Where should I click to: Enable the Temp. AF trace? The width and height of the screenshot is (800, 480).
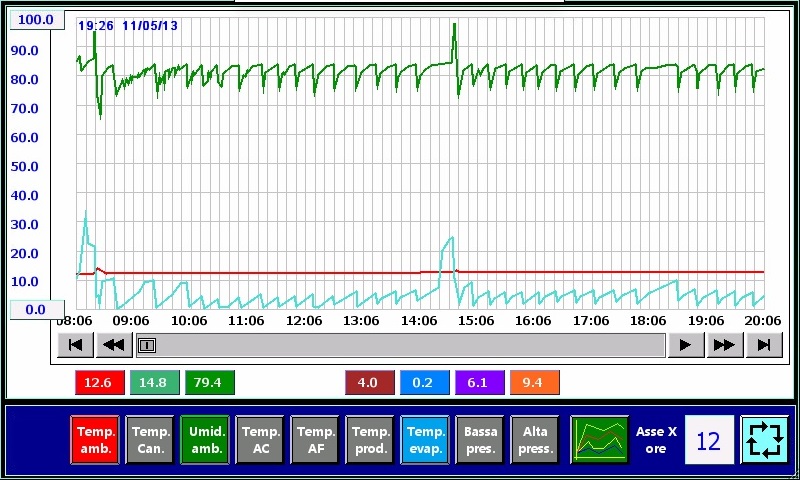point(315,441)
